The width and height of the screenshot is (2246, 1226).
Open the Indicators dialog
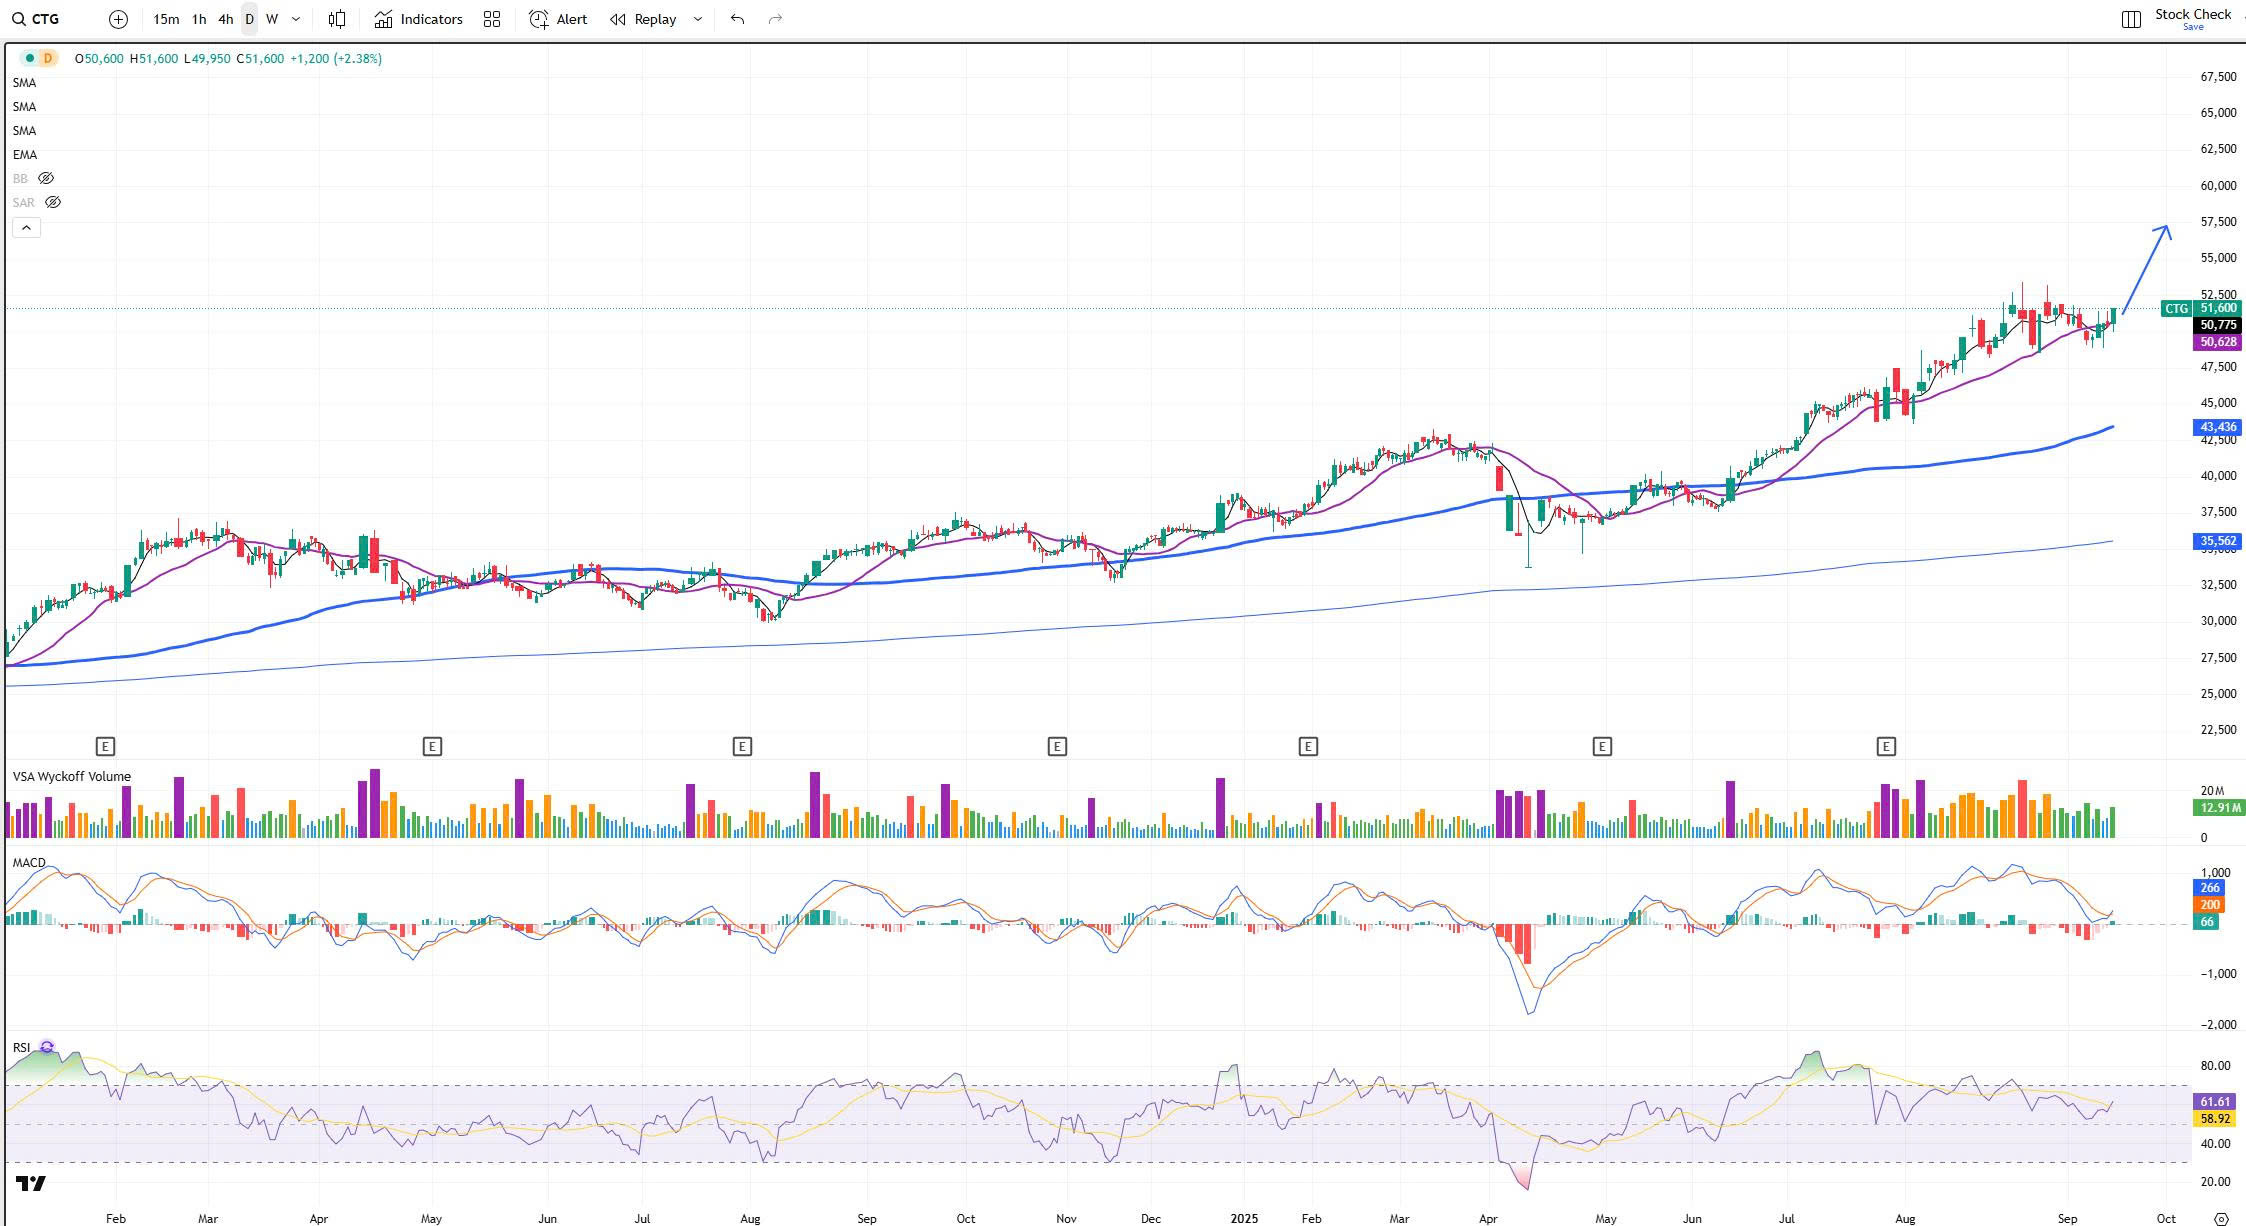[419, 19]
